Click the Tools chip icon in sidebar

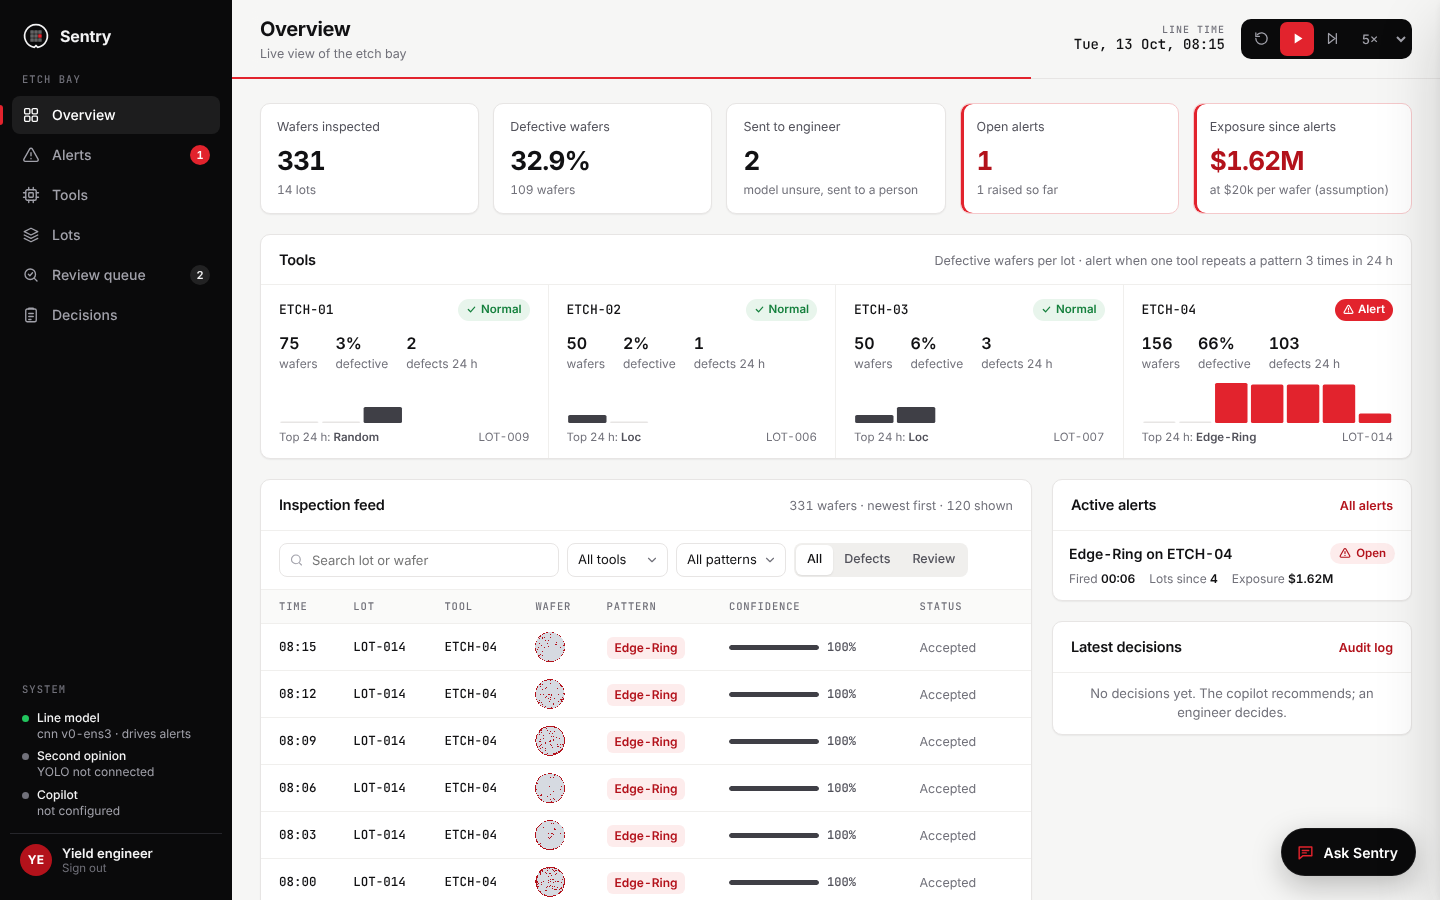point(31,195)
